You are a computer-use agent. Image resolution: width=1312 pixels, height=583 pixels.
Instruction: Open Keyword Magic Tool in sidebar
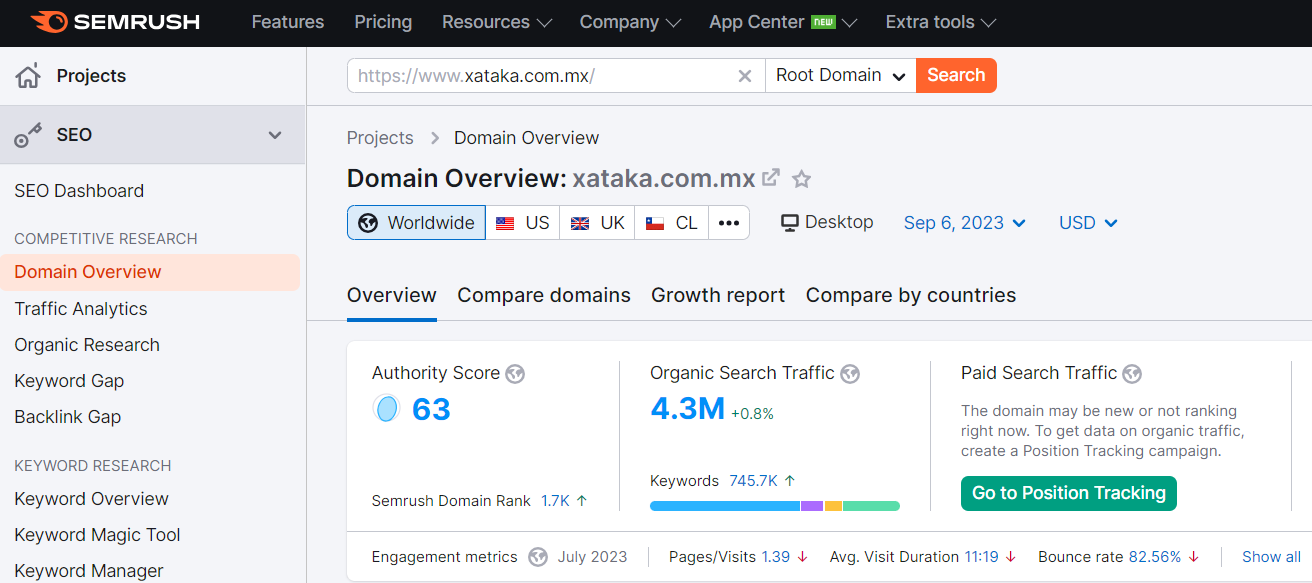pos(97,535)
